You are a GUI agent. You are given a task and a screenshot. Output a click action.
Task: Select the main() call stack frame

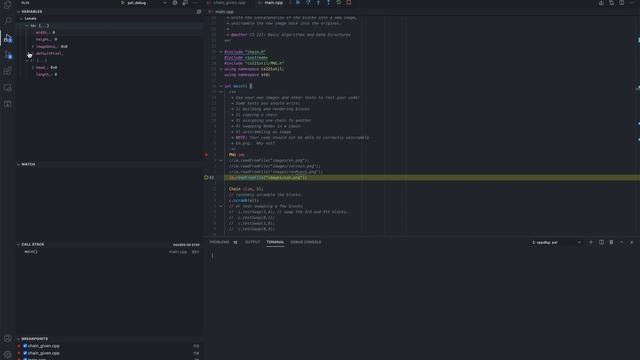(x=109, y=252)
